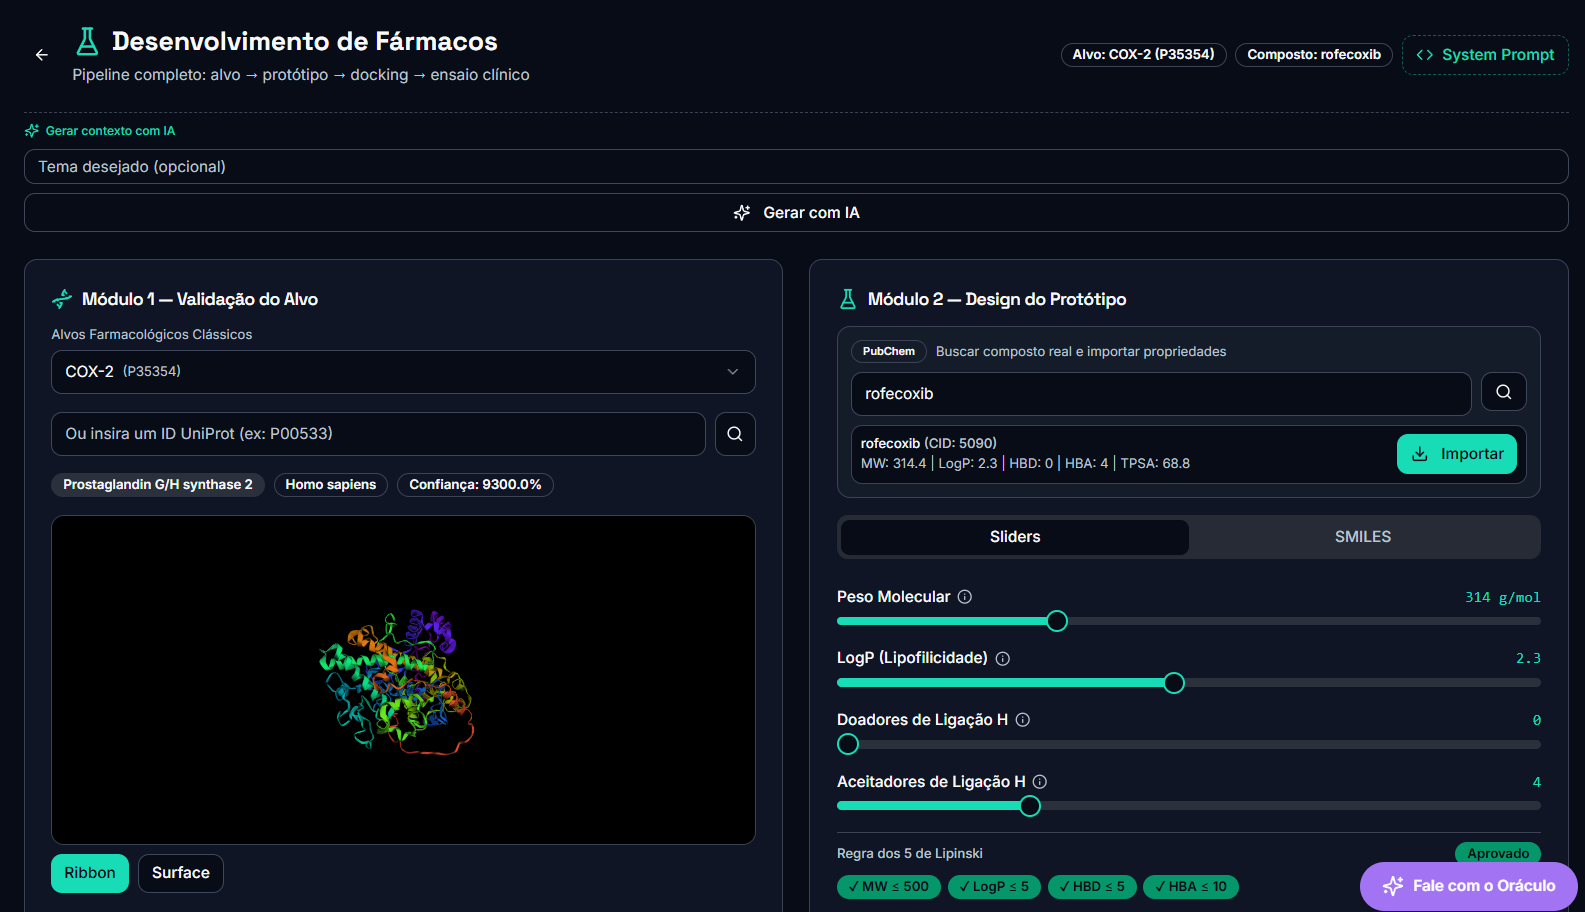This screenshot has width=1585, height=912.
Task: Click the LogP Lipofilicidade info icon
Action: 1003,658
